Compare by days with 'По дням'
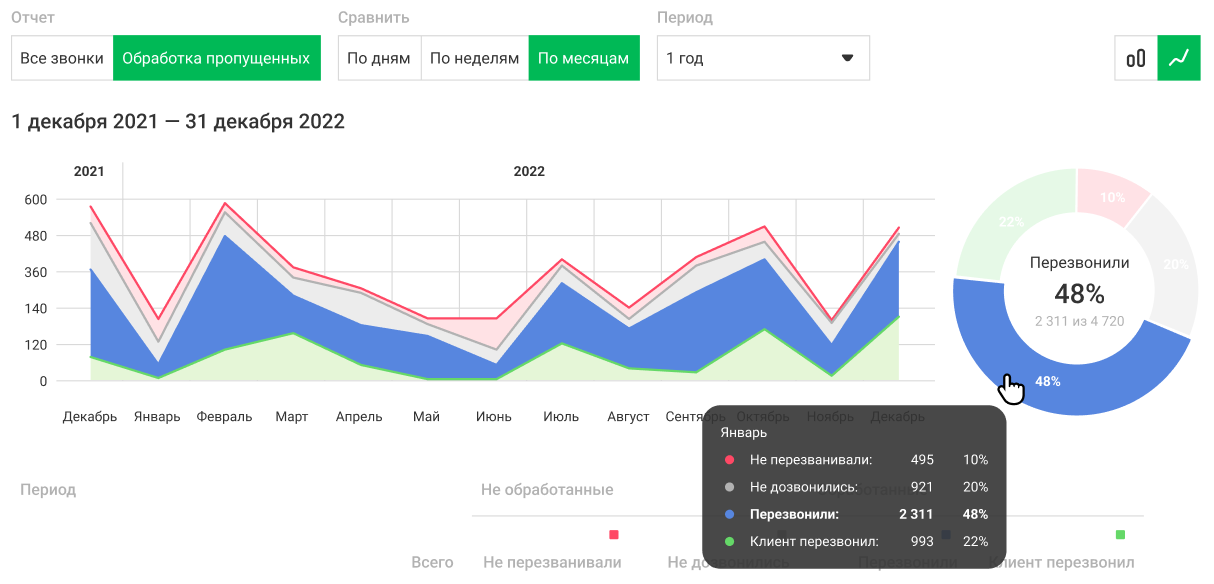 tap(379, 58)
